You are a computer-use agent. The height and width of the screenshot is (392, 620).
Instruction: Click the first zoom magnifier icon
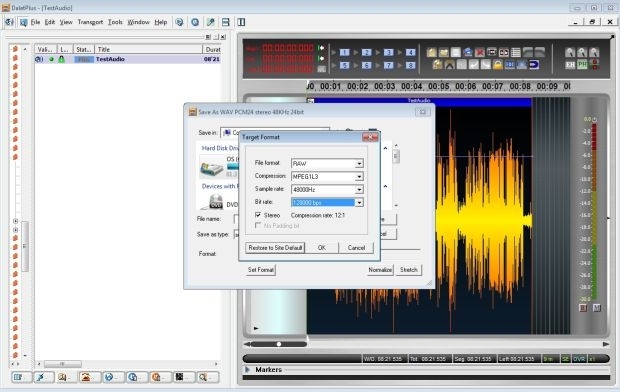pyautogui.click(x=570, y=52)
